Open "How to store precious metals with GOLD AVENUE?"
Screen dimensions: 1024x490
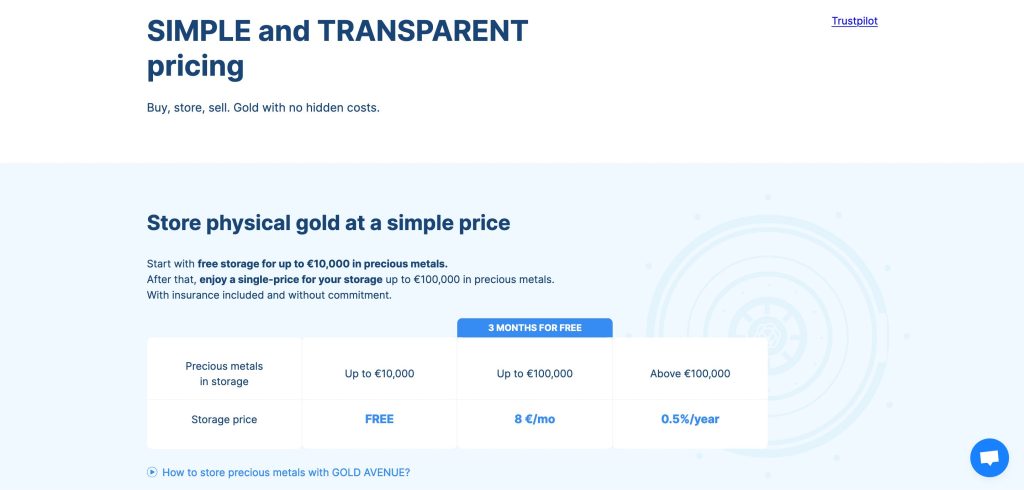click(x=286, y=472)
